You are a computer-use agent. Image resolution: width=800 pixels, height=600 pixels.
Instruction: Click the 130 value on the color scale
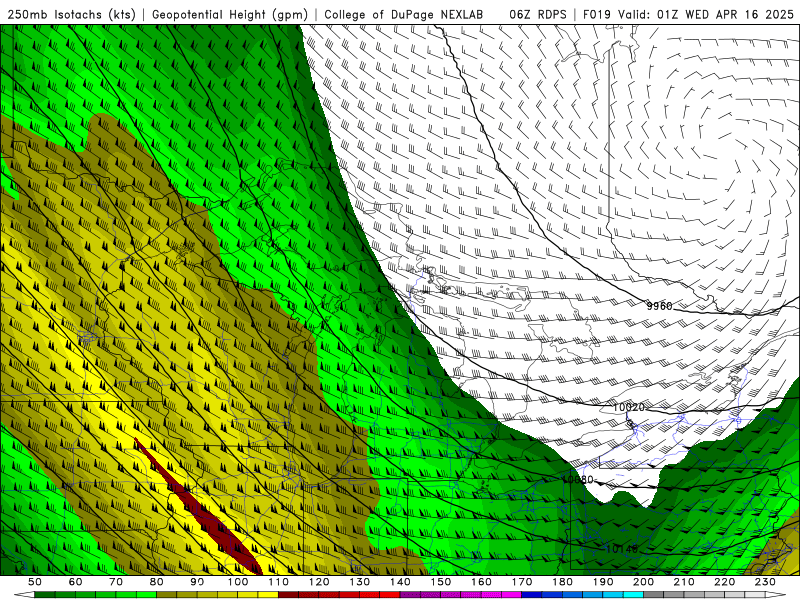pyautogui.click(x=360, y=582)
